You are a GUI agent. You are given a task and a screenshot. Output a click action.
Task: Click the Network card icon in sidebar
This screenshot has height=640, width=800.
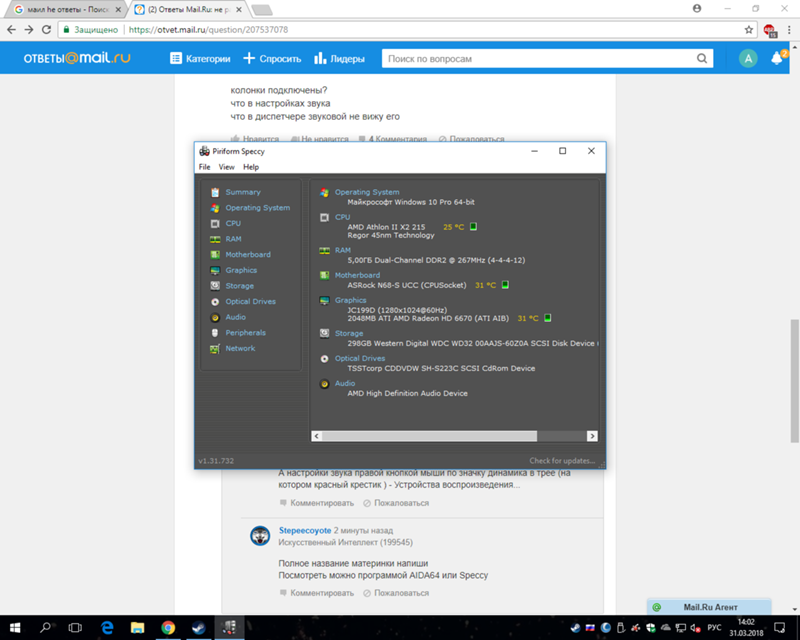point(215,349)
